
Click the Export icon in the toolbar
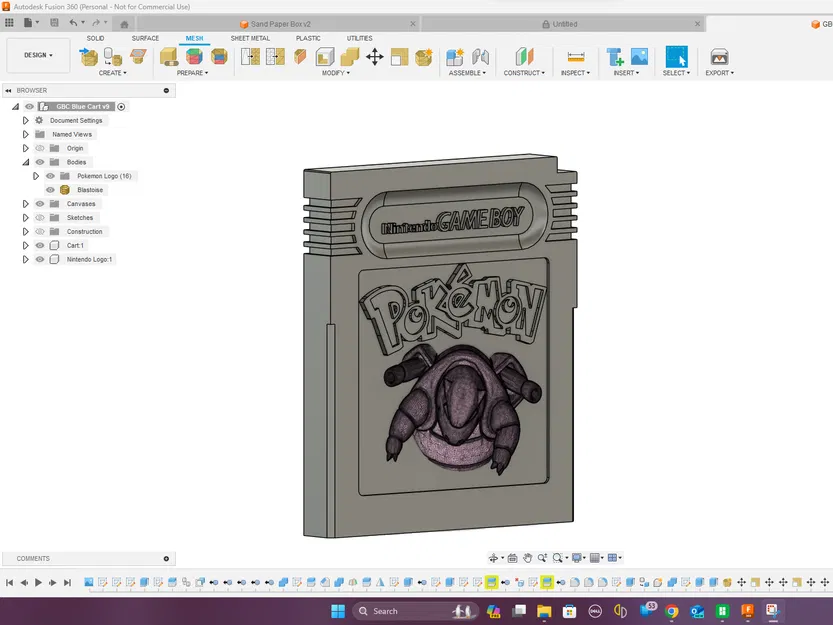point(719,57)
